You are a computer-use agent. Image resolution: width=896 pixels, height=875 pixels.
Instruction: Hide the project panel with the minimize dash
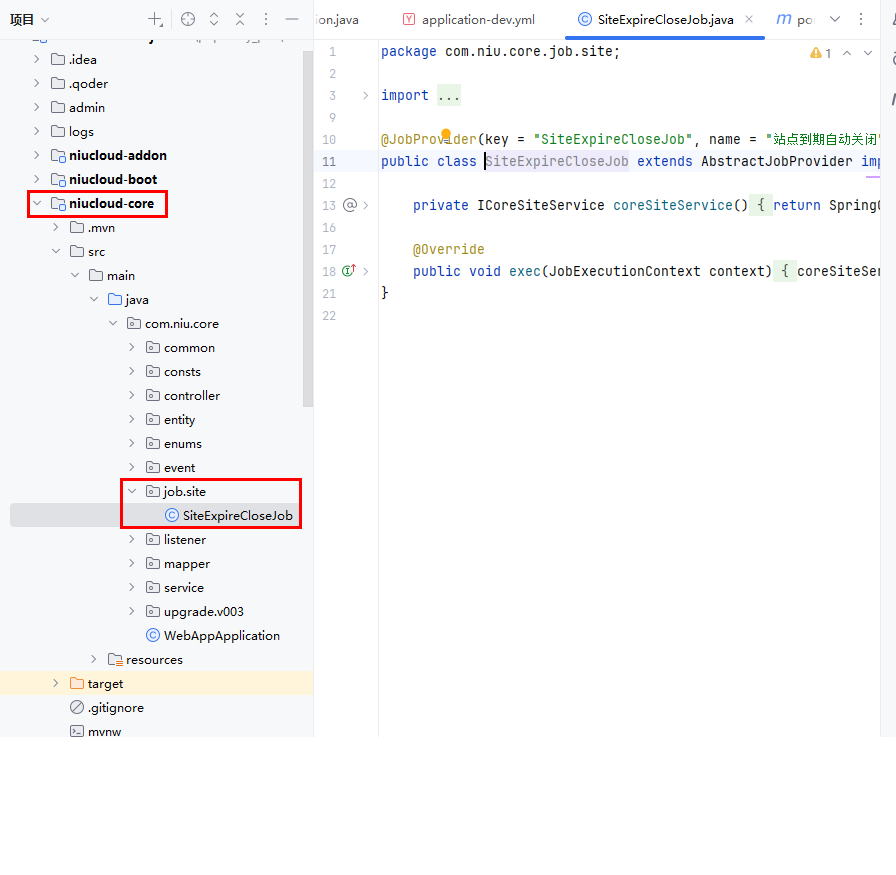[292, 19]
